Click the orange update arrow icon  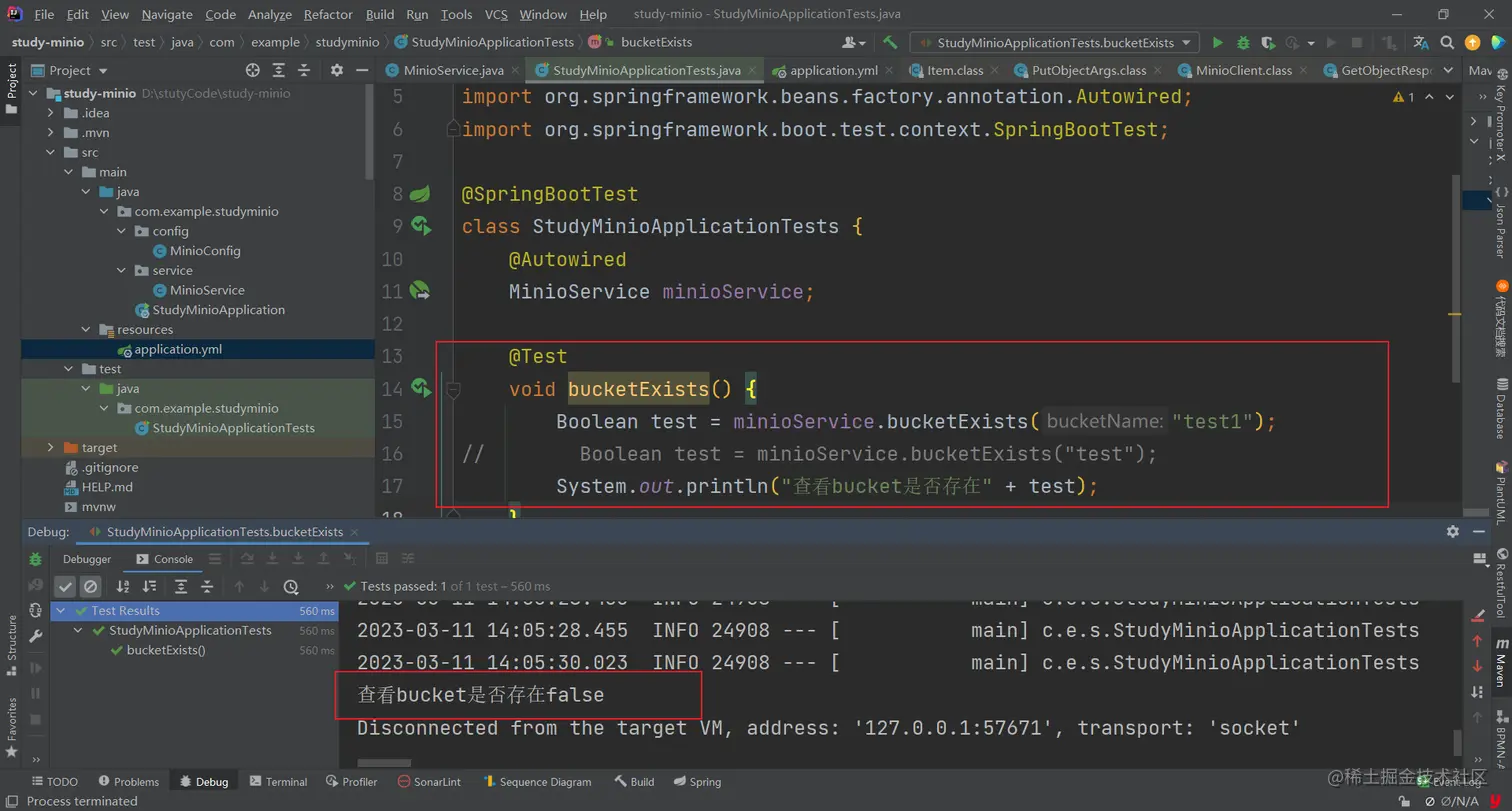(1472, 43)
